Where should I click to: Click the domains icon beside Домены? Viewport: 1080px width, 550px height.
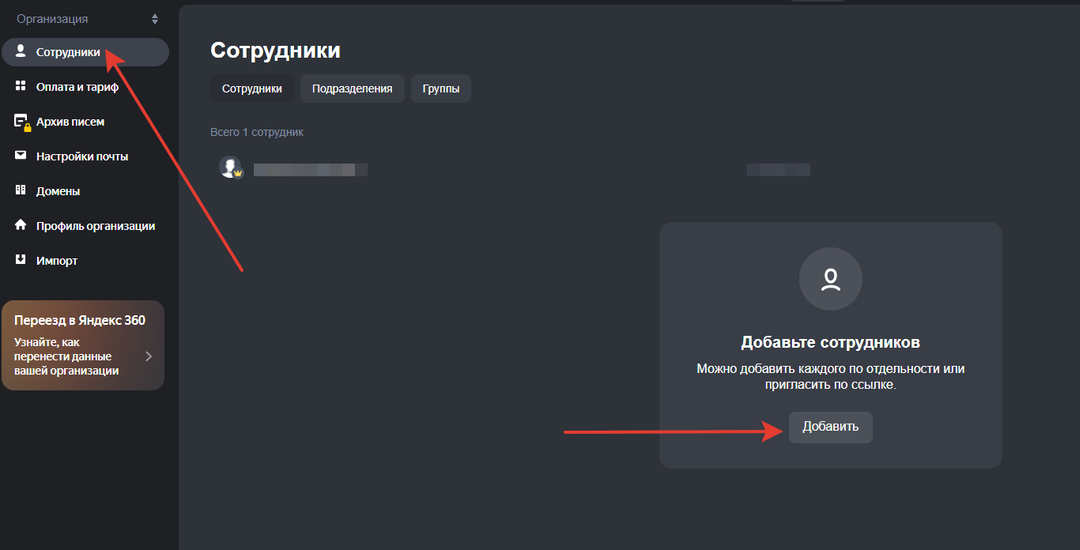coord(21,190)
